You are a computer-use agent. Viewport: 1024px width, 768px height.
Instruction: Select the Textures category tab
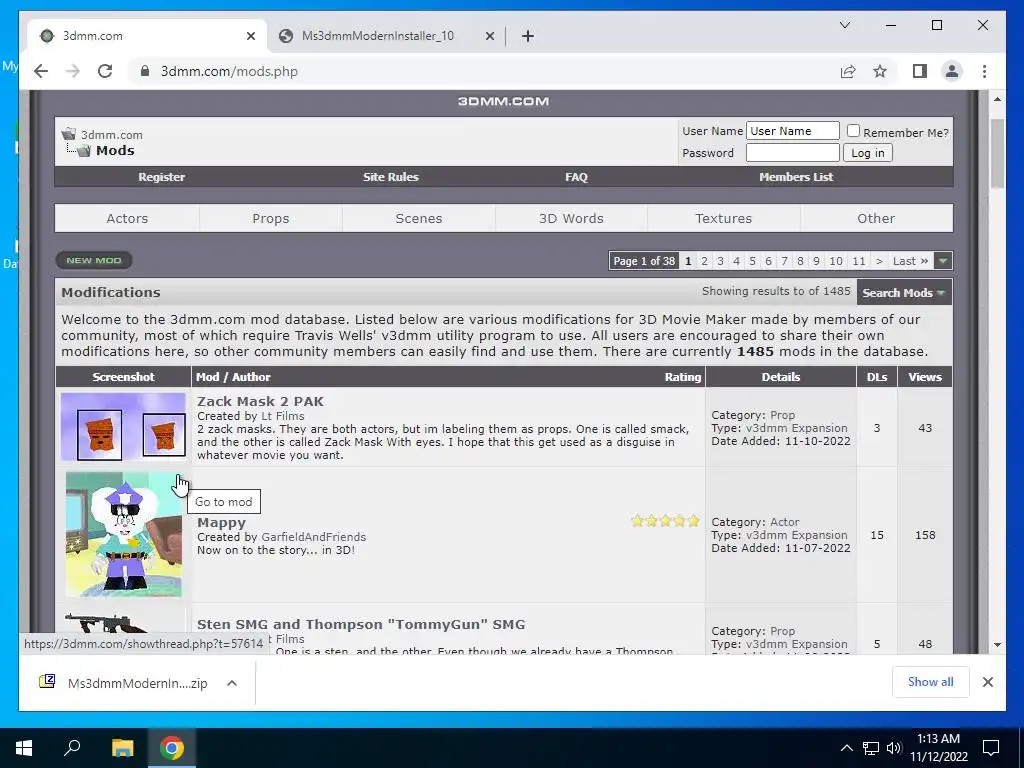(724, 219)
